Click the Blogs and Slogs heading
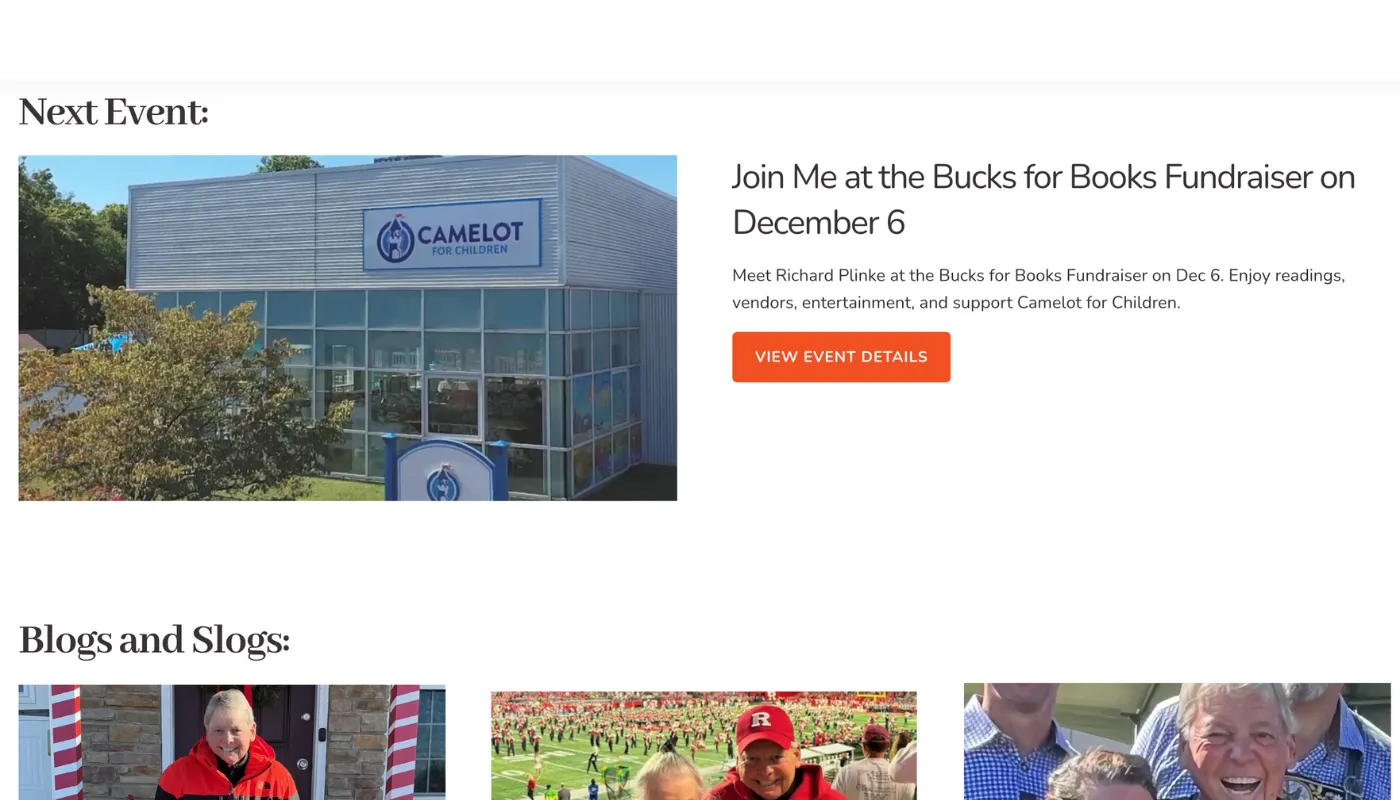Viewport: 1400px width, 800px height. (x=154, y=640)
